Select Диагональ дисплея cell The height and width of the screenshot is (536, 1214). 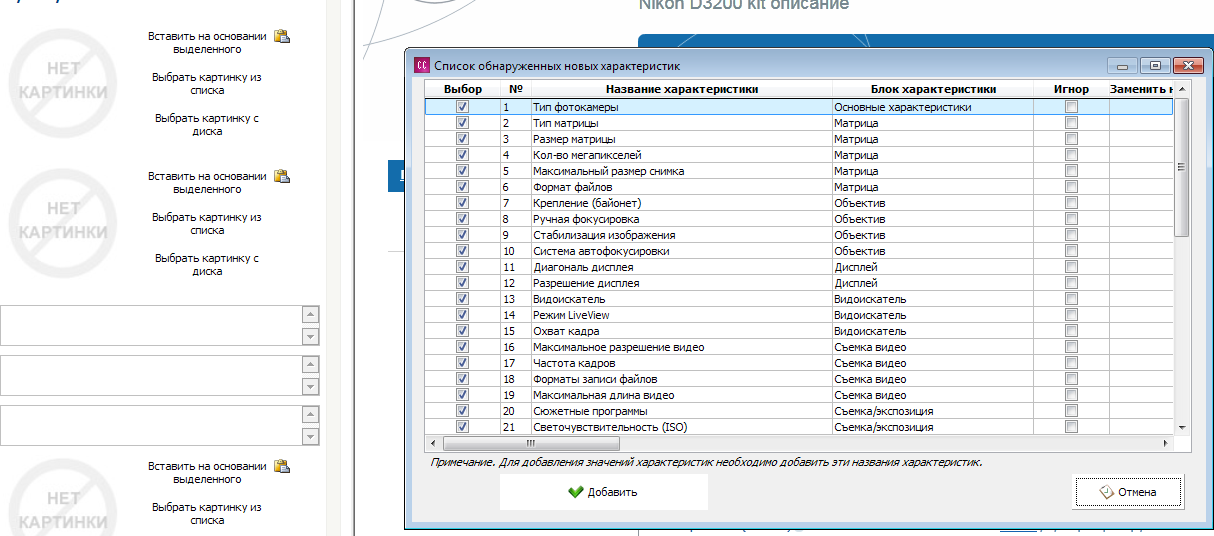[x=681, y=267]
